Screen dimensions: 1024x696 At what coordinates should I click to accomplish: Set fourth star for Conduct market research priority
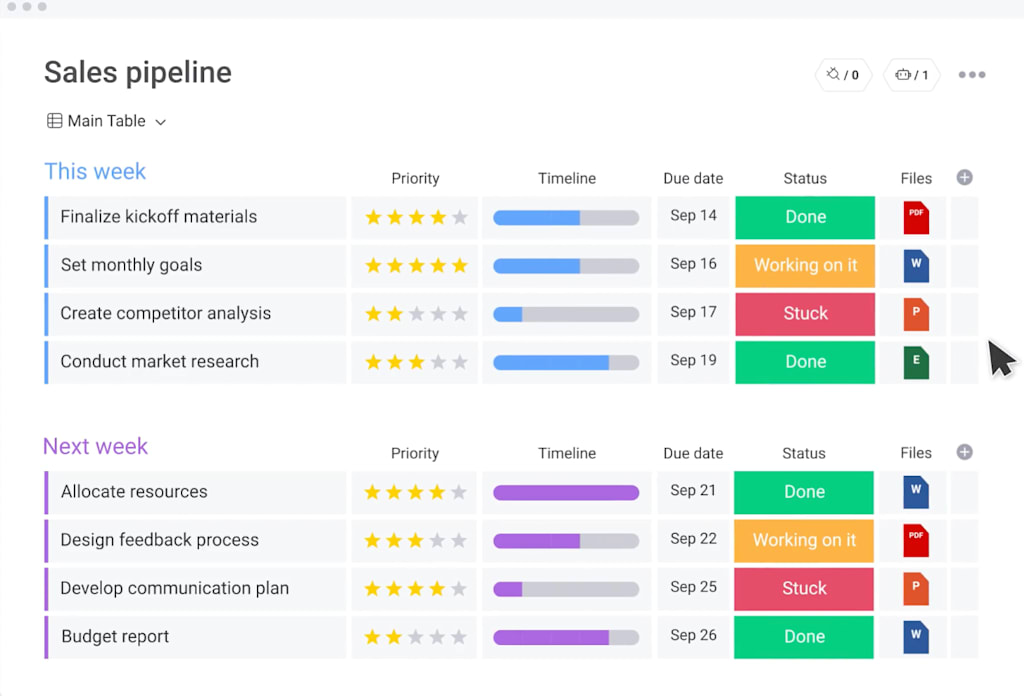coord(438,362)
